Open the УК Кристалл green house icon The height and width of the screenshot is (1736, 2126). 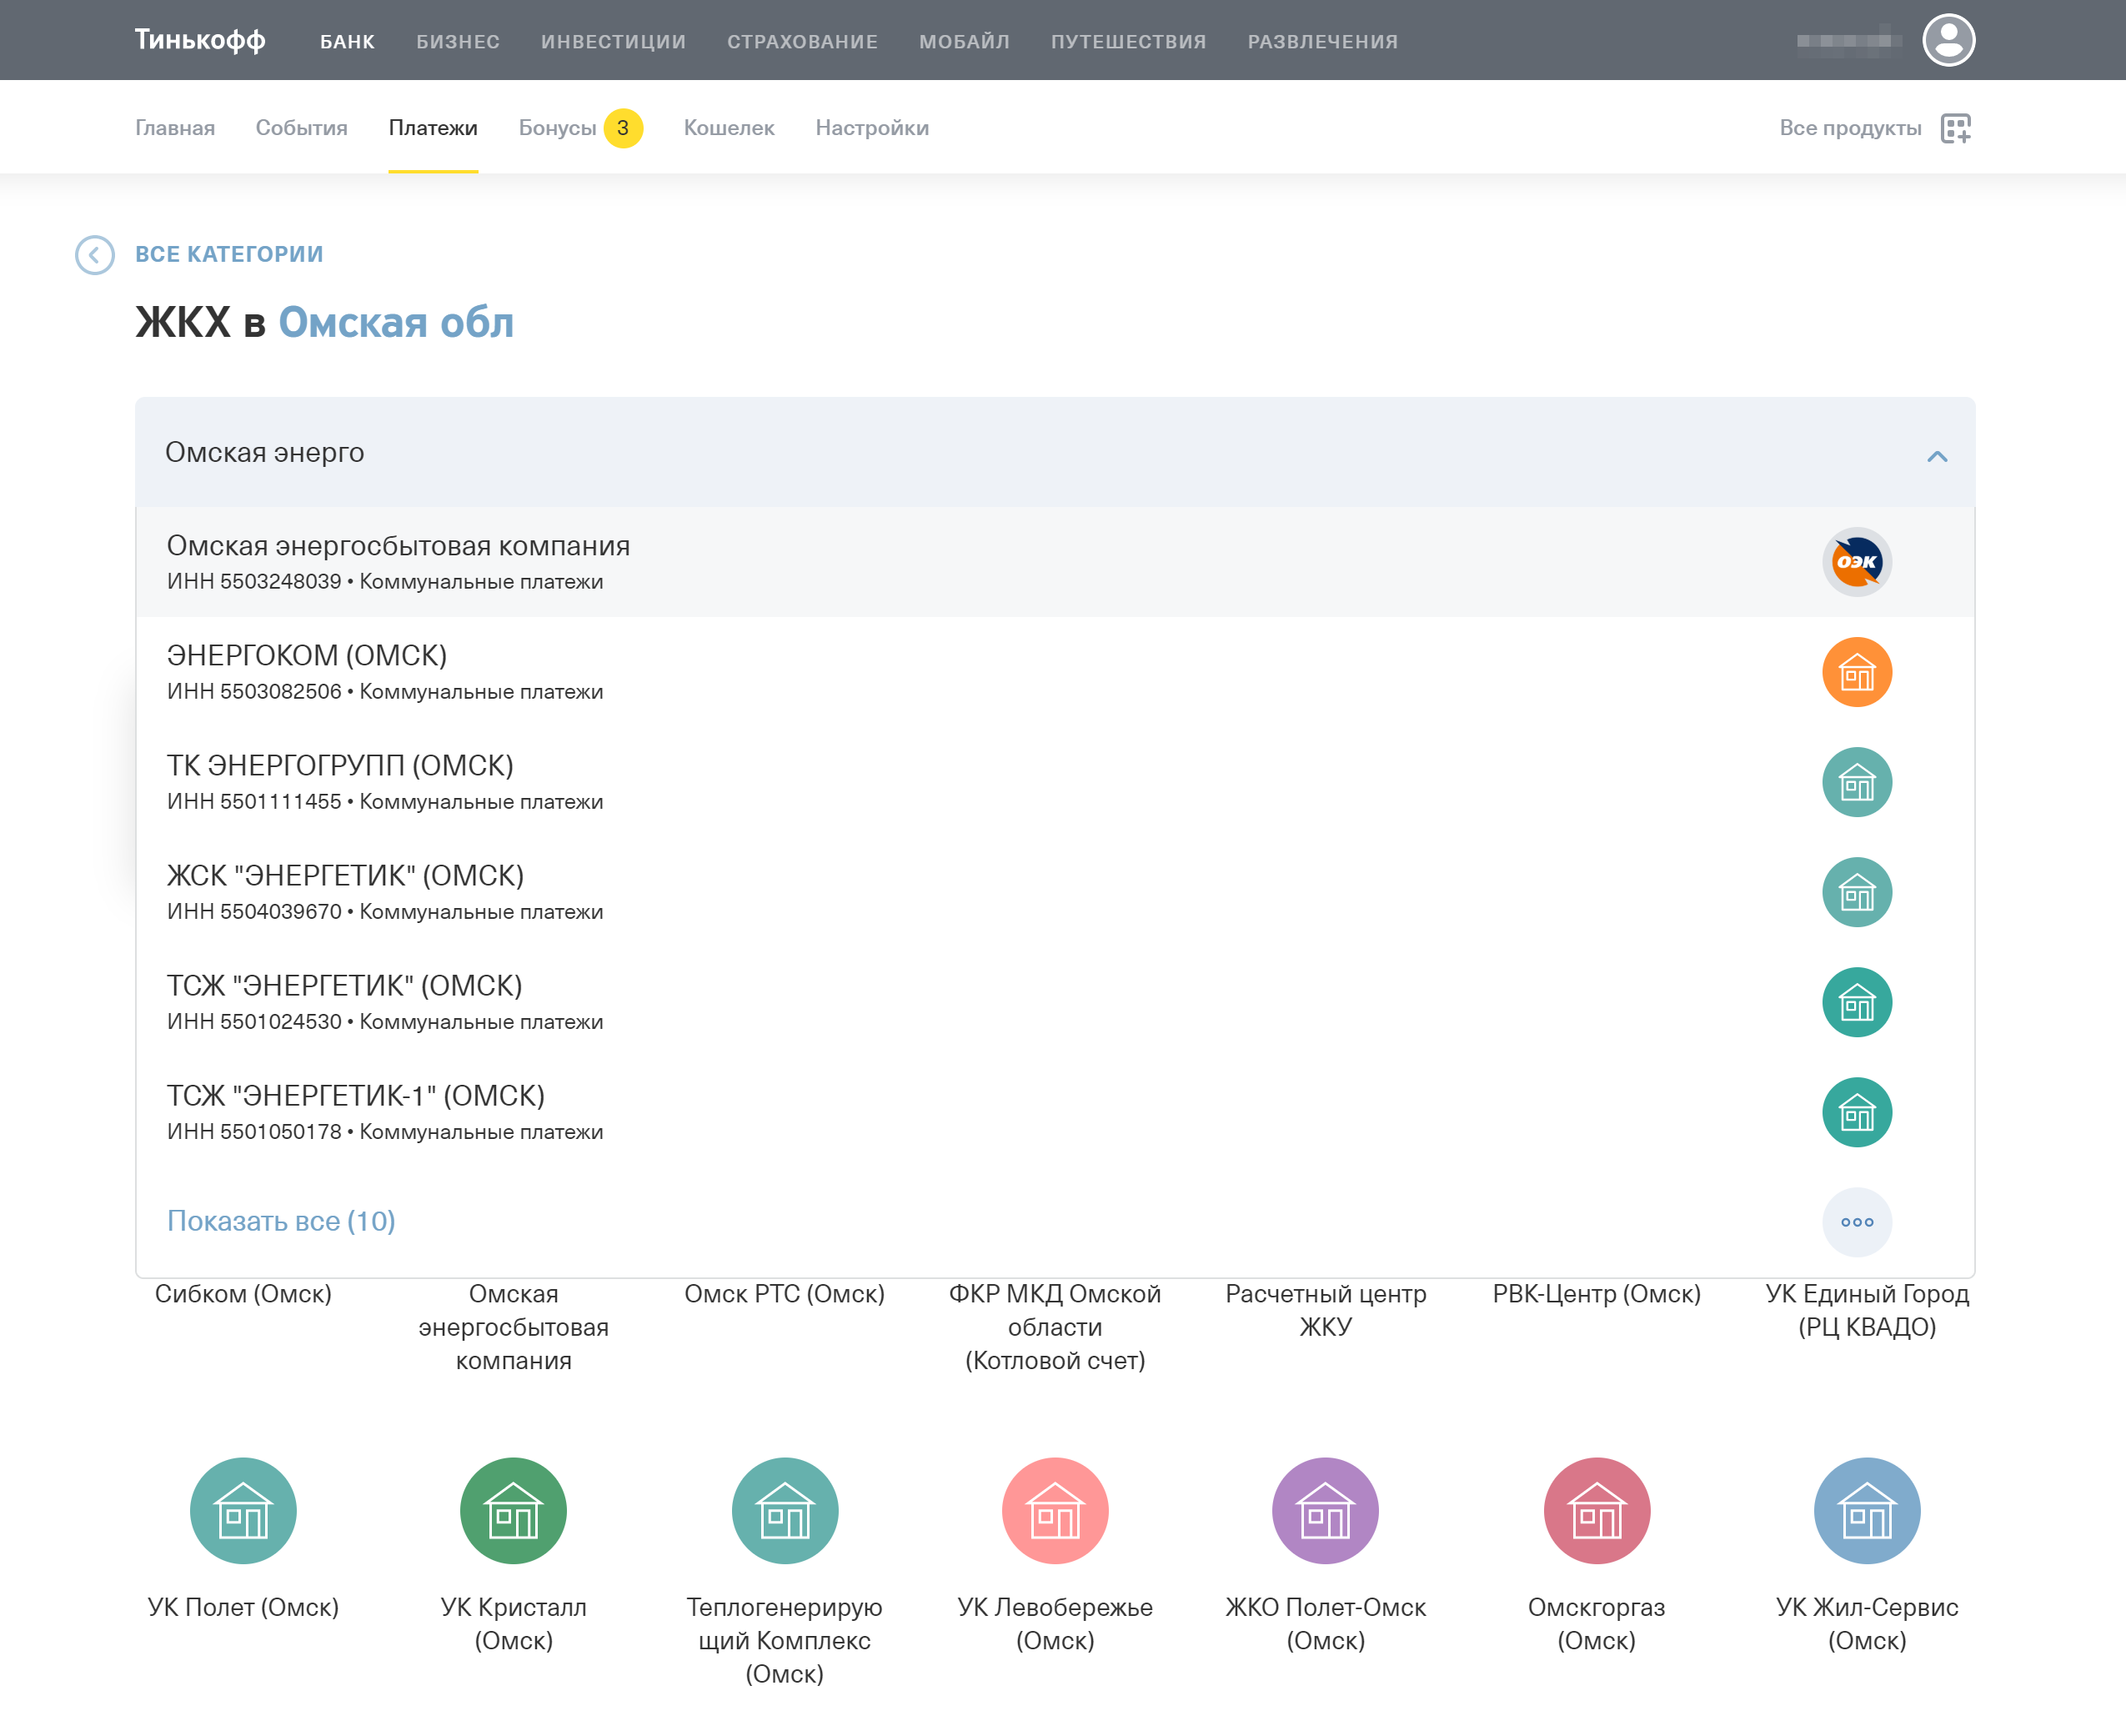point(514,1511)
